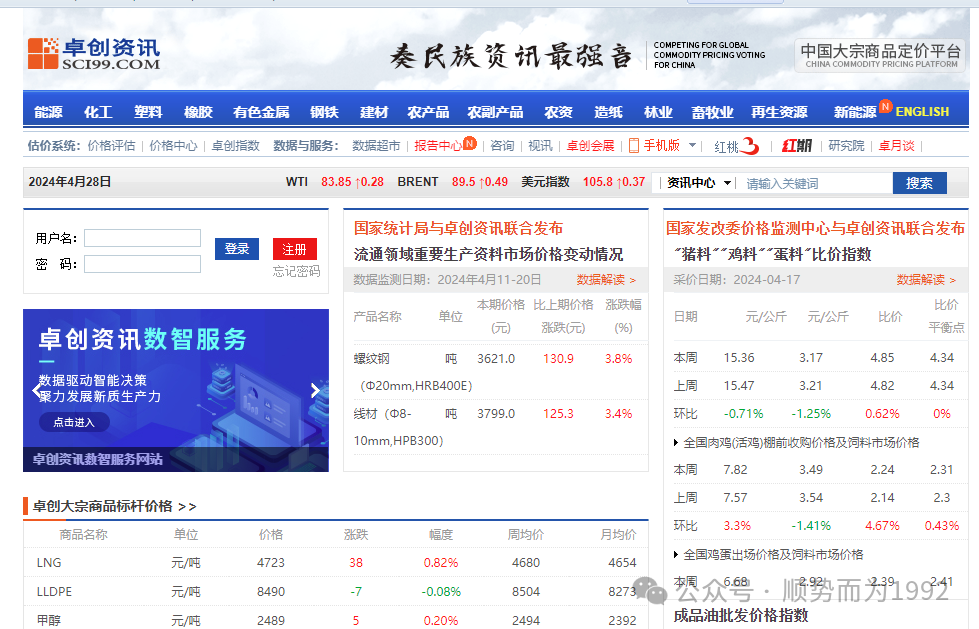
Task: Focus the 密码 password field
Action: pyautogui.click(x=142, y=264)
